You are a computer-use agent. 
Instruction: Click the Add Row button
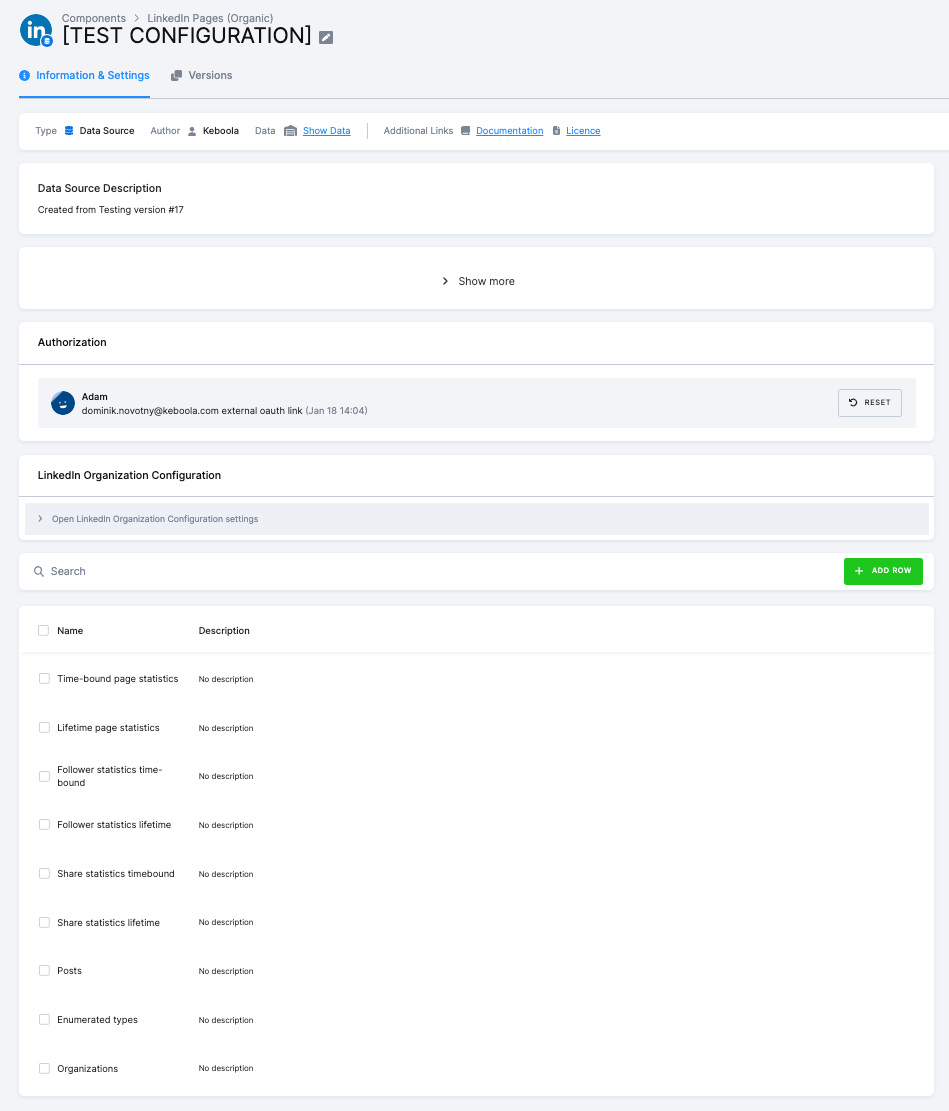point(883,571)
